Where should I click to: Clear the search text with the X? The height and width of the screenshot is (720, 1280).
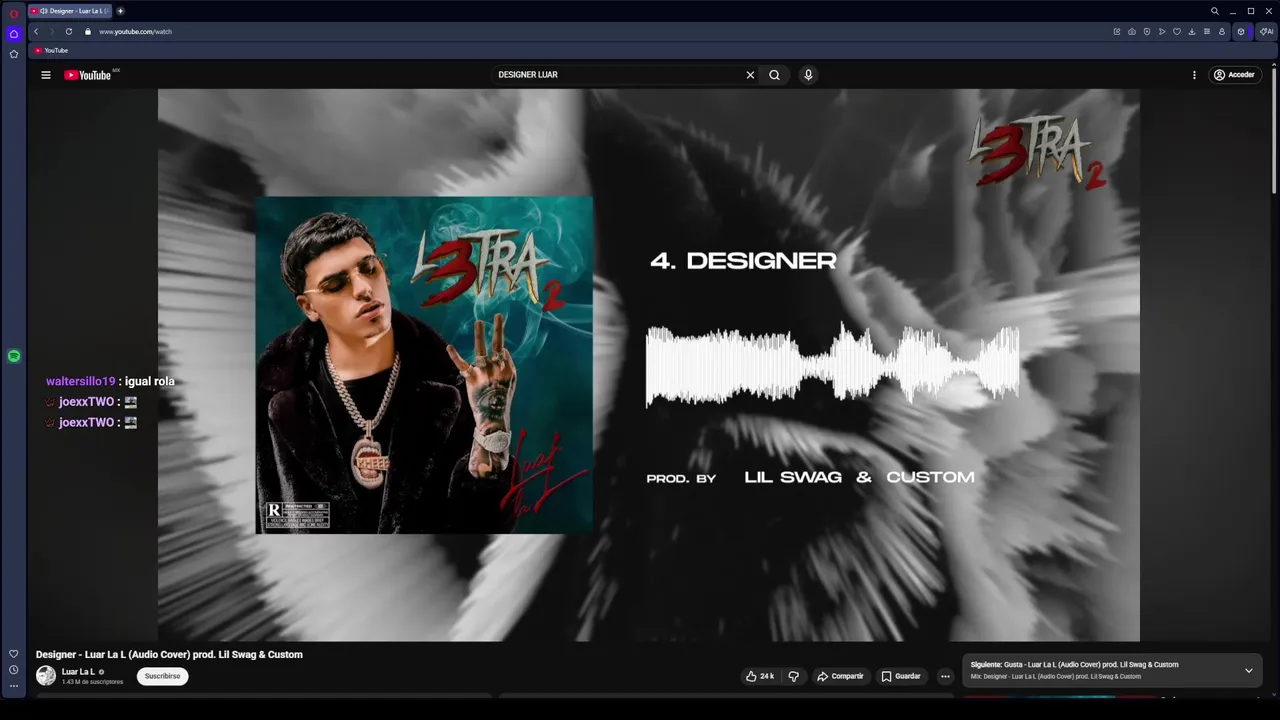(x=750, y=75)
